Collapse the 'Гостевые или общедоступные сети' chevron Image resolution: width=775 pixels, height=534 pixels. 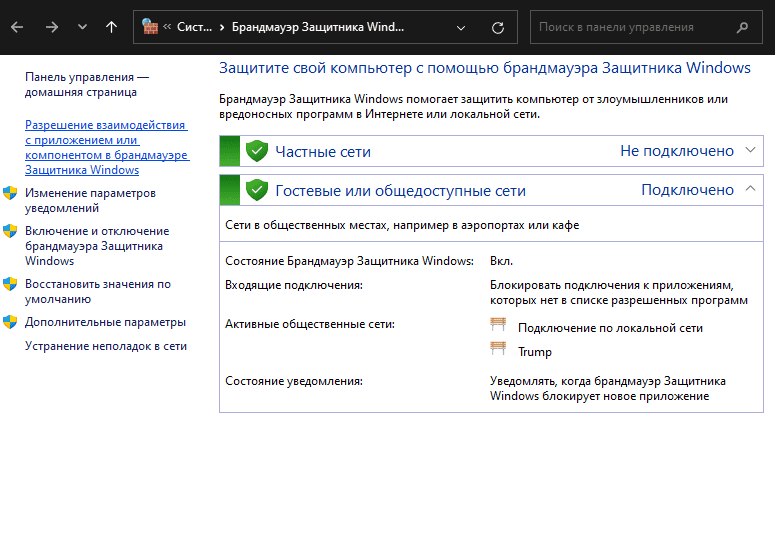750,188
